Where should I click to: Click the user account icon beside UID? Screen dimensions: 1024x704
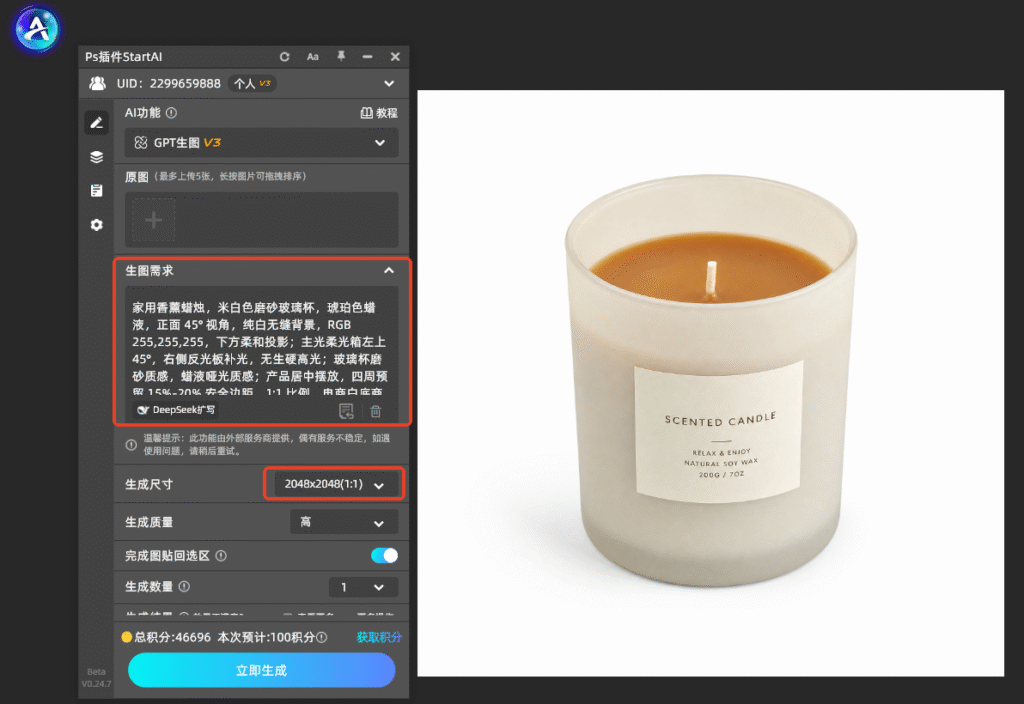click(97, 84)
